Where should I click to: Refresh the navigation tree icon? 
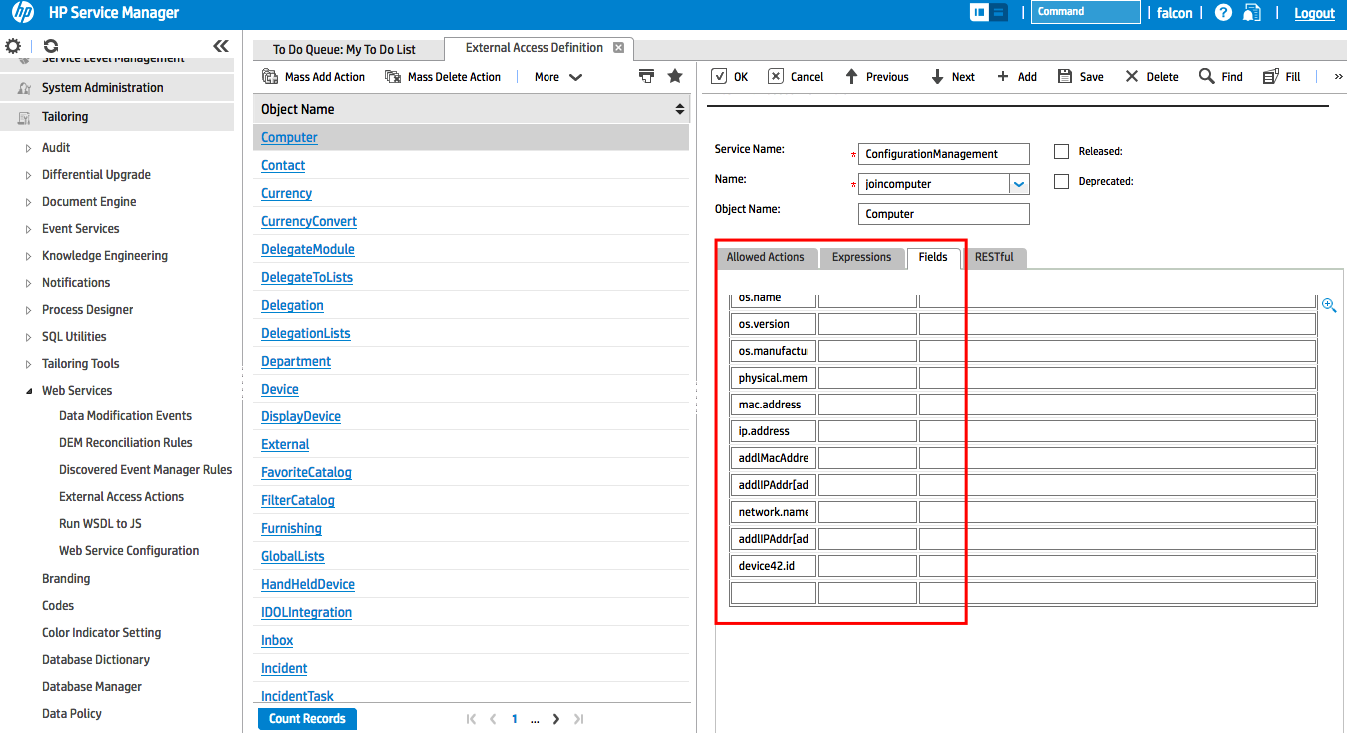point(51,46)
